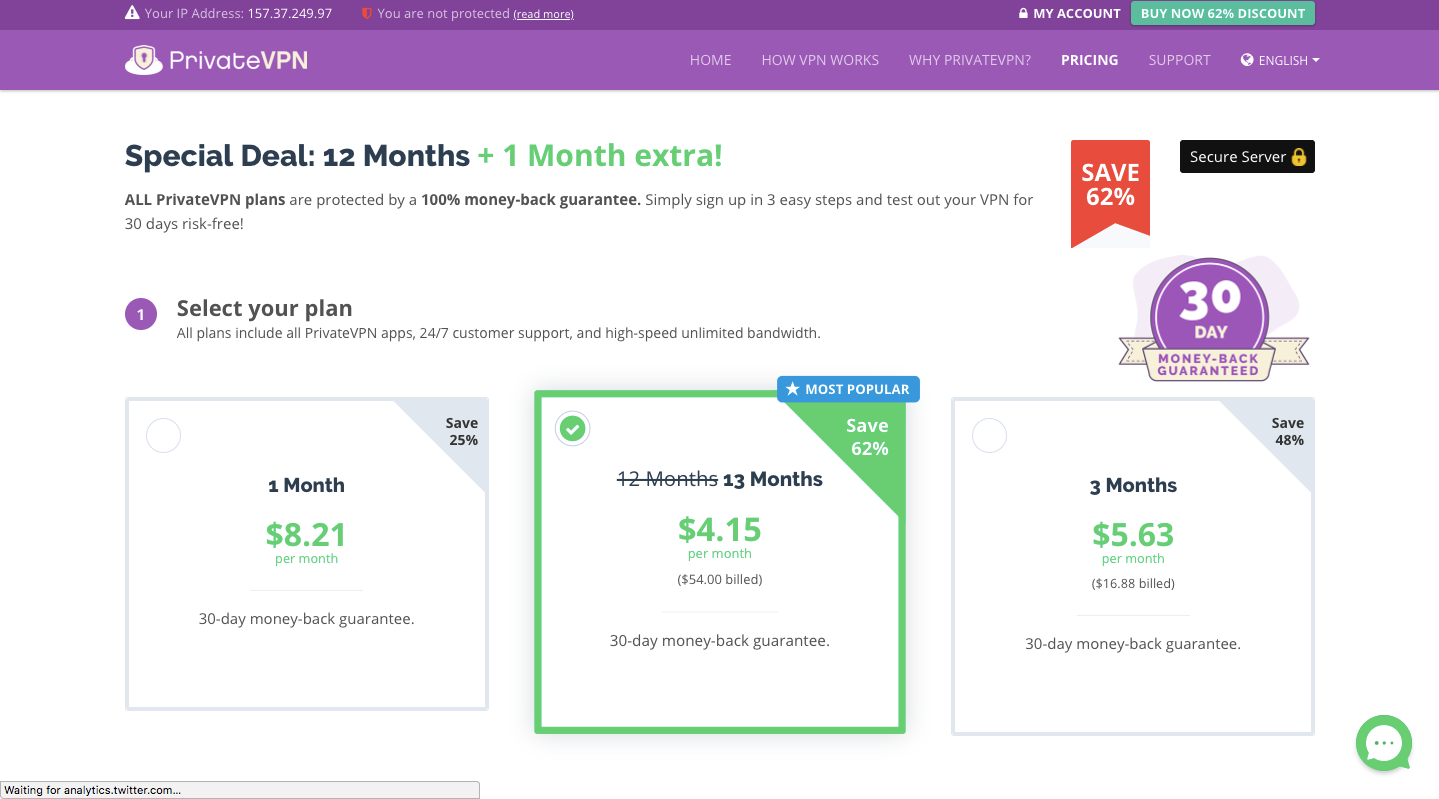Screen dimensions: 1439x799
Task: Click the Secure Server badge
Action: (x=1247, y=157)
